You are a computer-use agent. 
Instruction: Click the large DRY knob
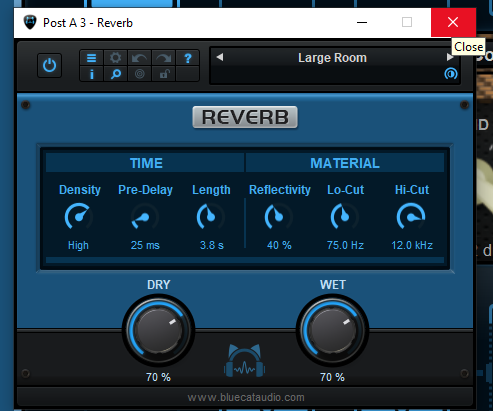158,330
